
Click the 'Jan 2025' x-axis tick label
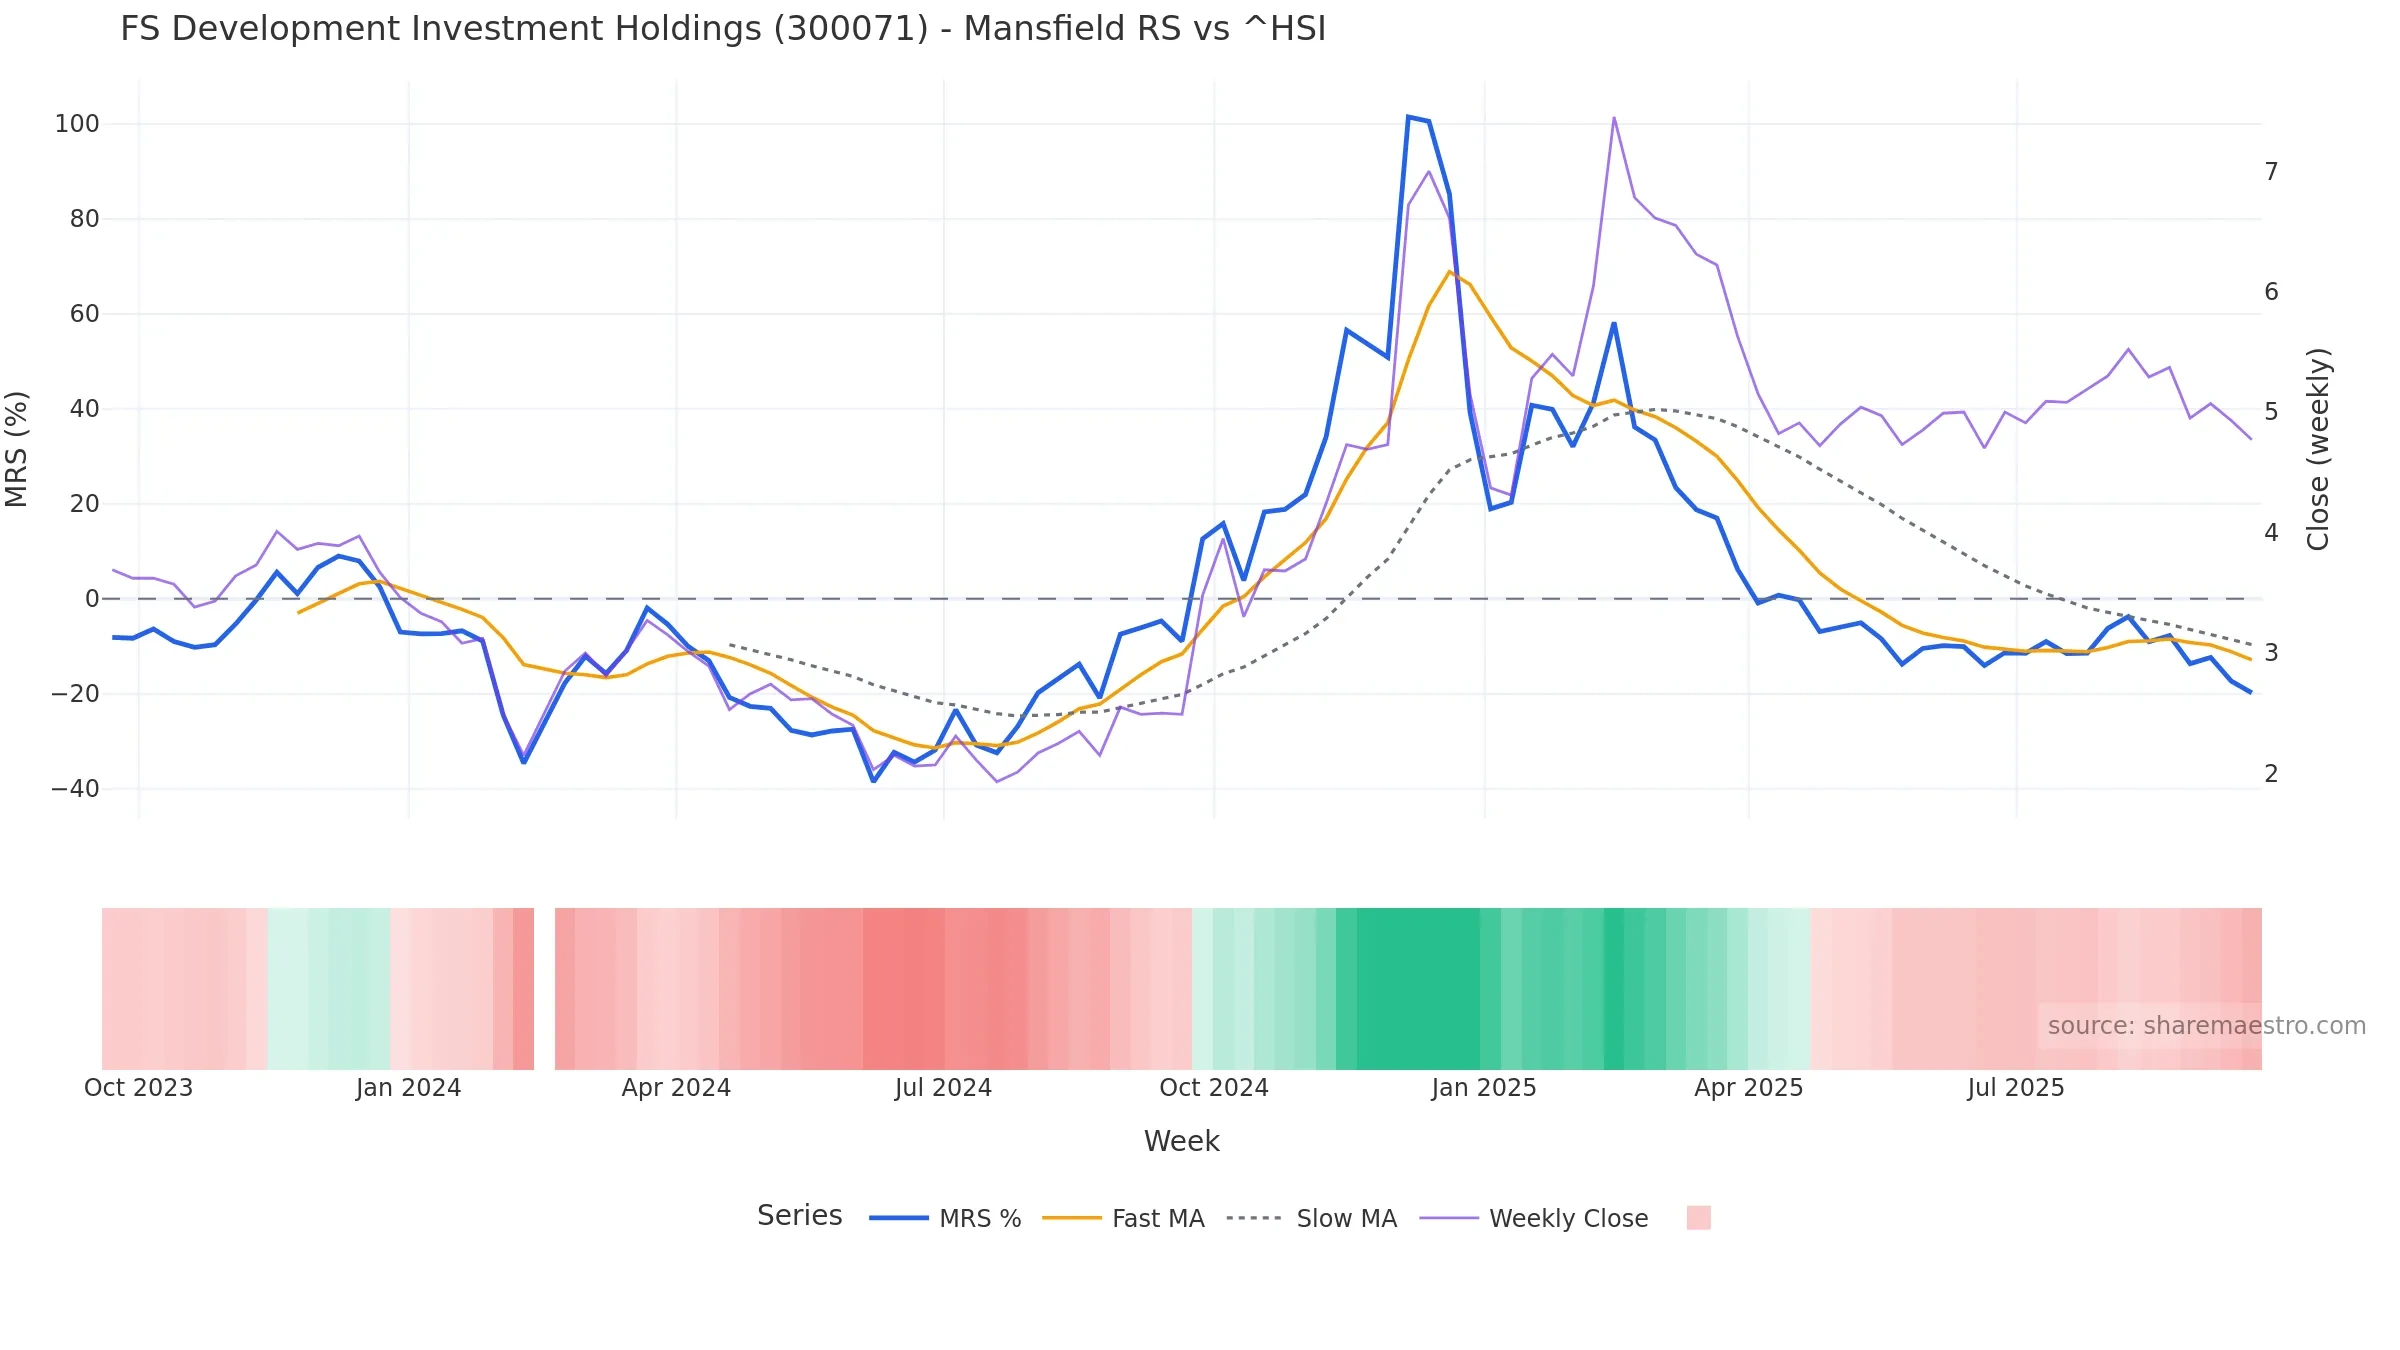1484,1088
